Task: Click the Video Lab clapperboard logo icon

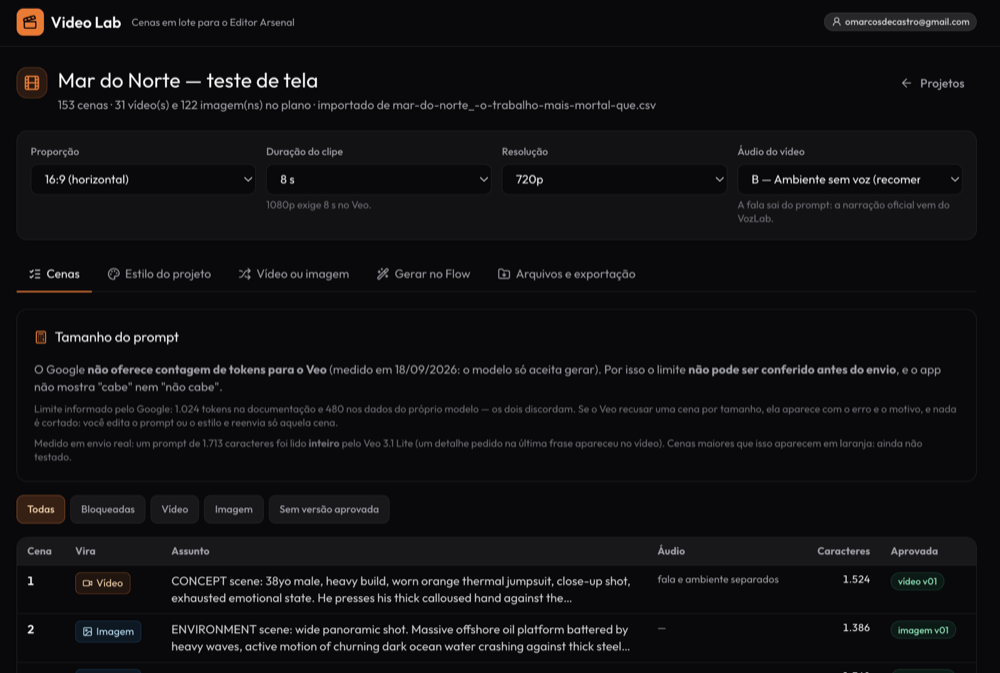Action: point(30,22)
